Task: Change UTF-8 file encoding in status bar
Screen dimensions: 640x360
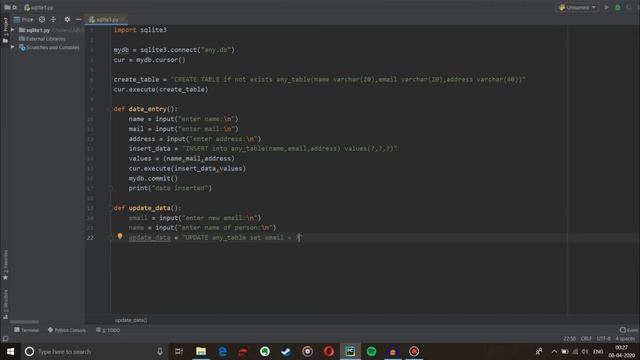Action: pyautogui.click(x=604, y=339)
